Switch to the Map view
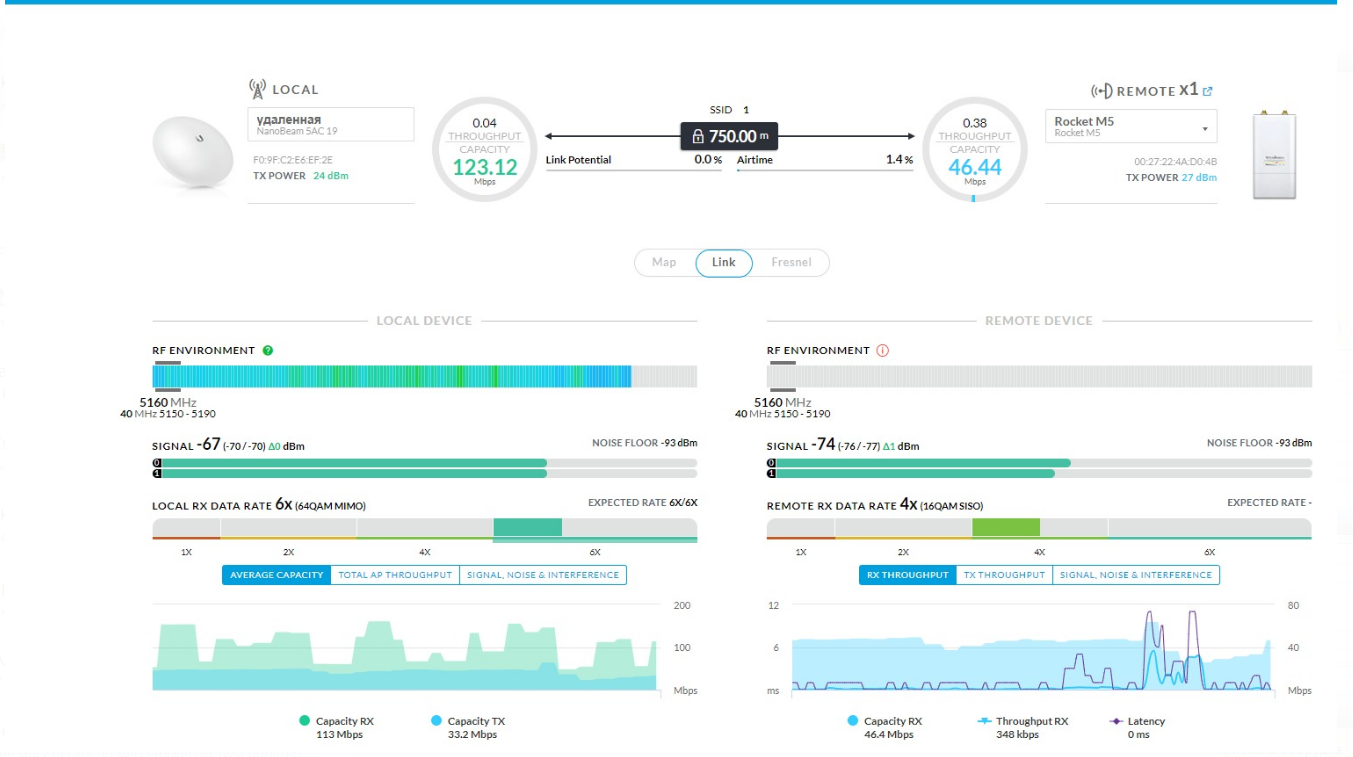Image resolution: width=1353 pixels, height=757 pixels. point(664,262)
